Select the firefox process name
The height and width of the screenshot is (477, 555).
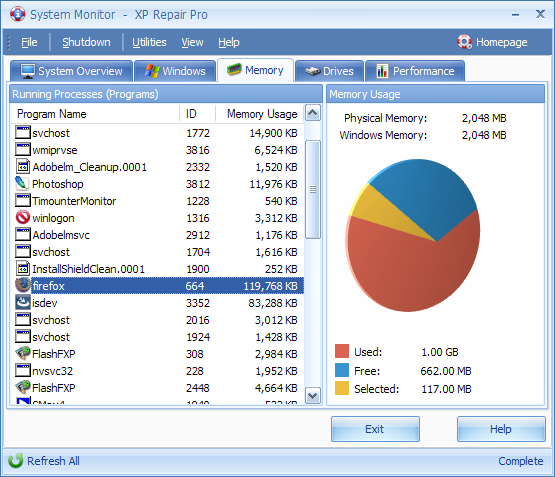tap(48, 286)
